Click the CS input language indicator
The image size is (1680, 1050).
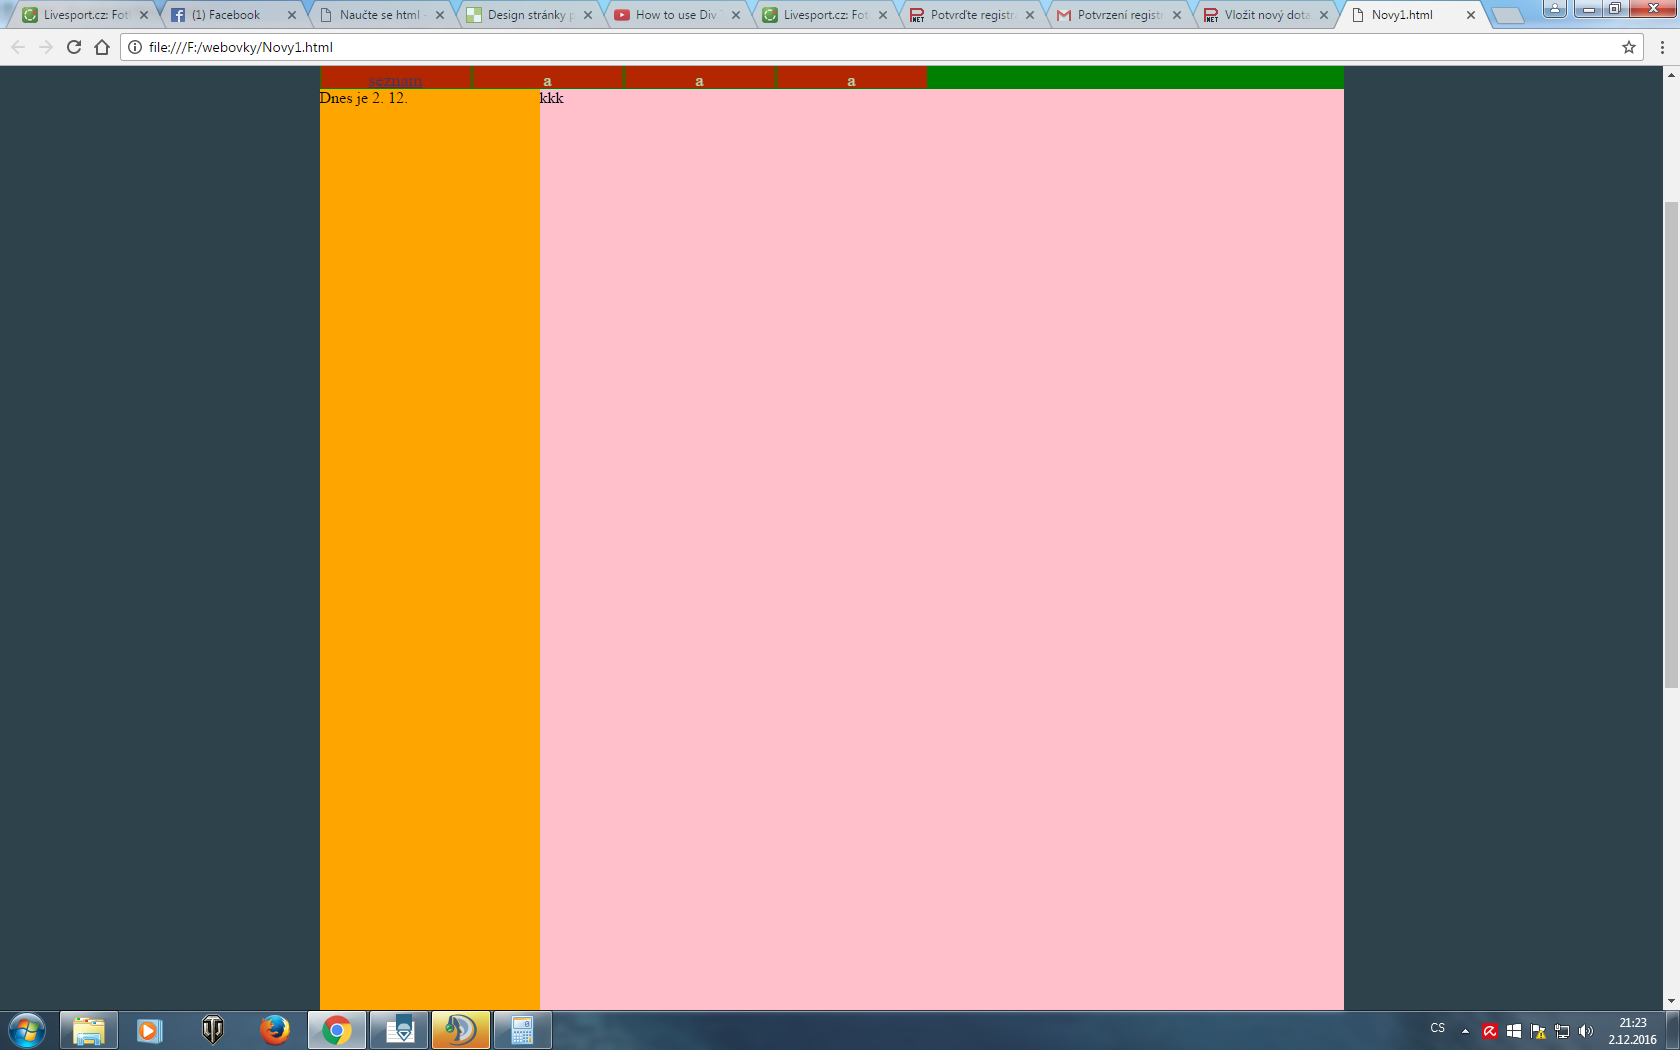(x=1438, y=1028)
